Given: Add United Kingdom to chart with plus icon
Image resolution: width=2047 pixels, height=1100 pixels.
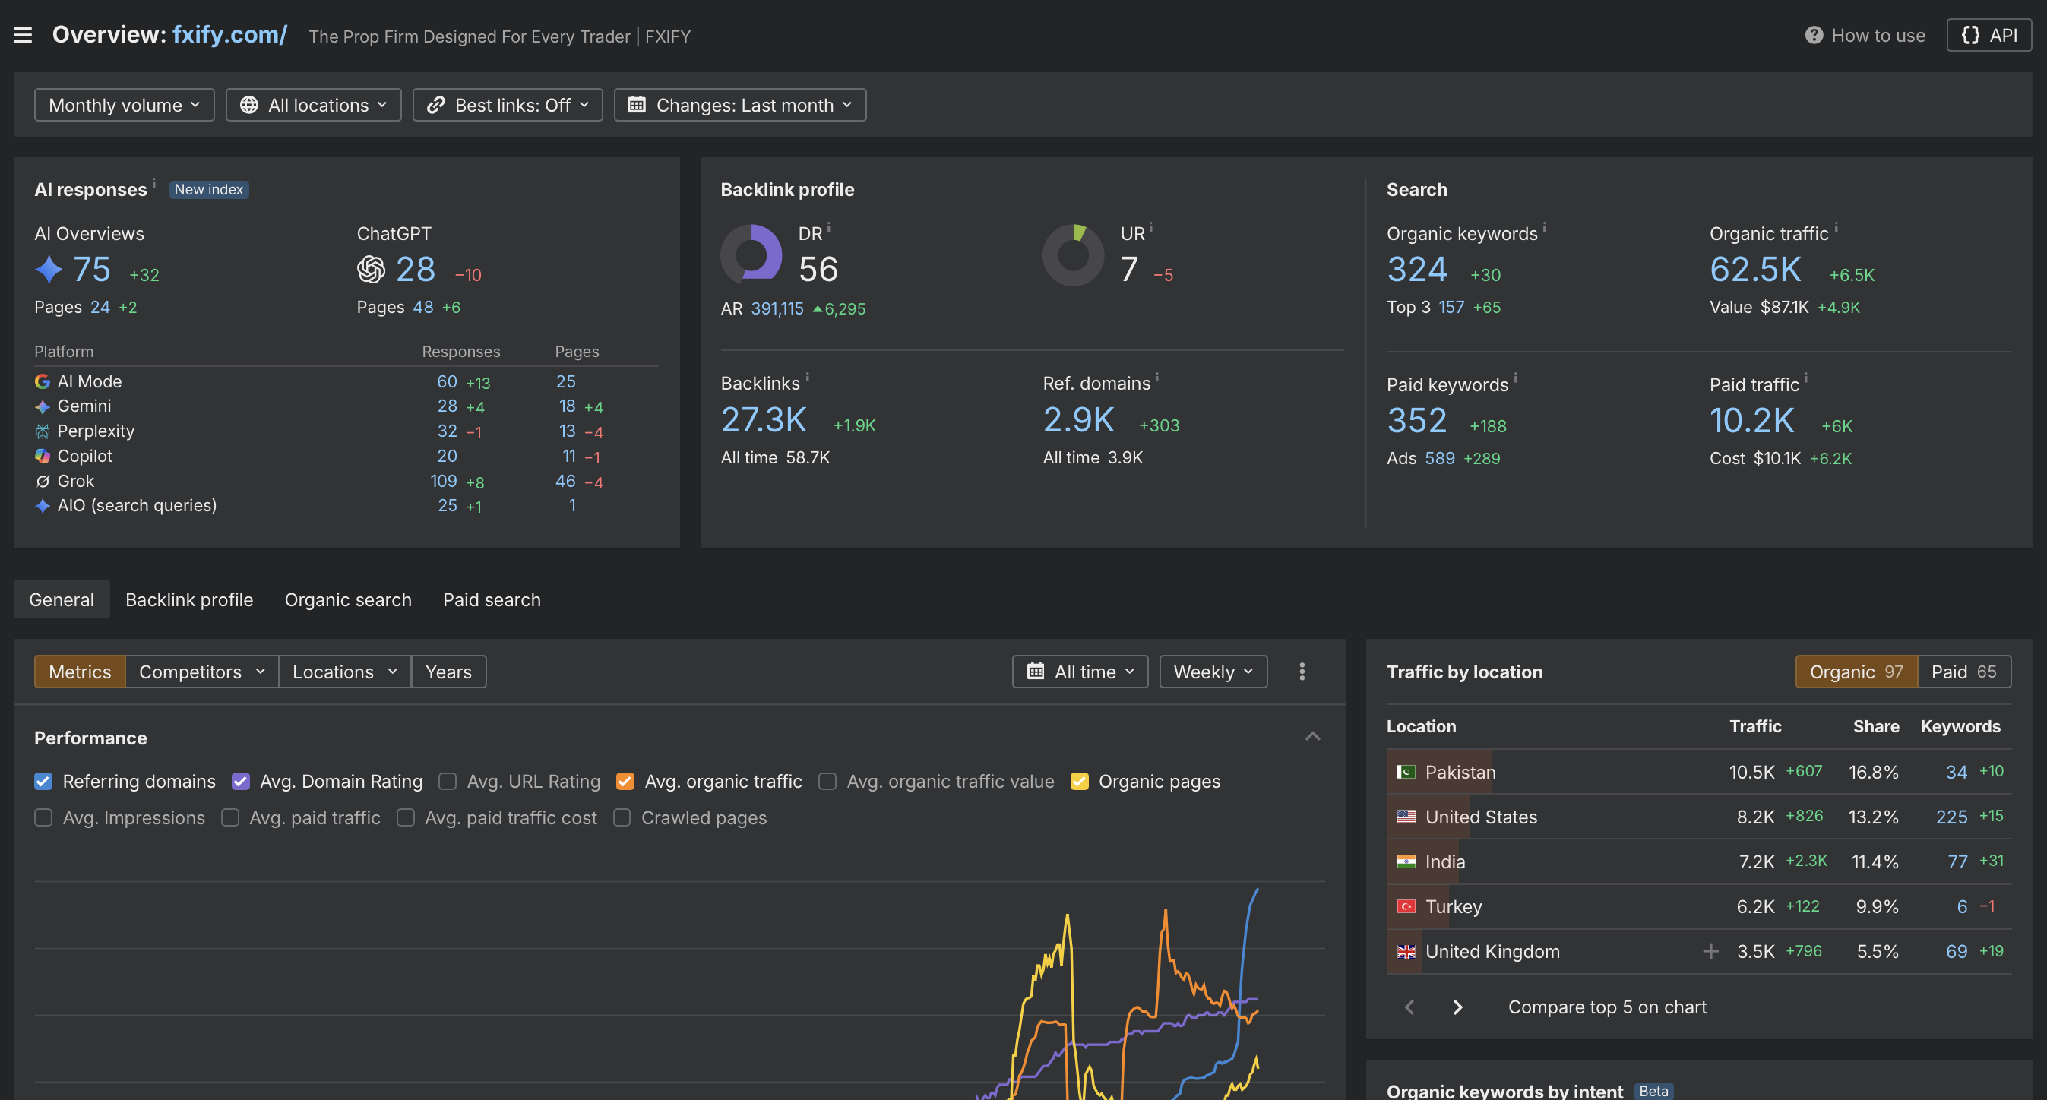Looking at the screenshot, I should [x=1711, y=952].
